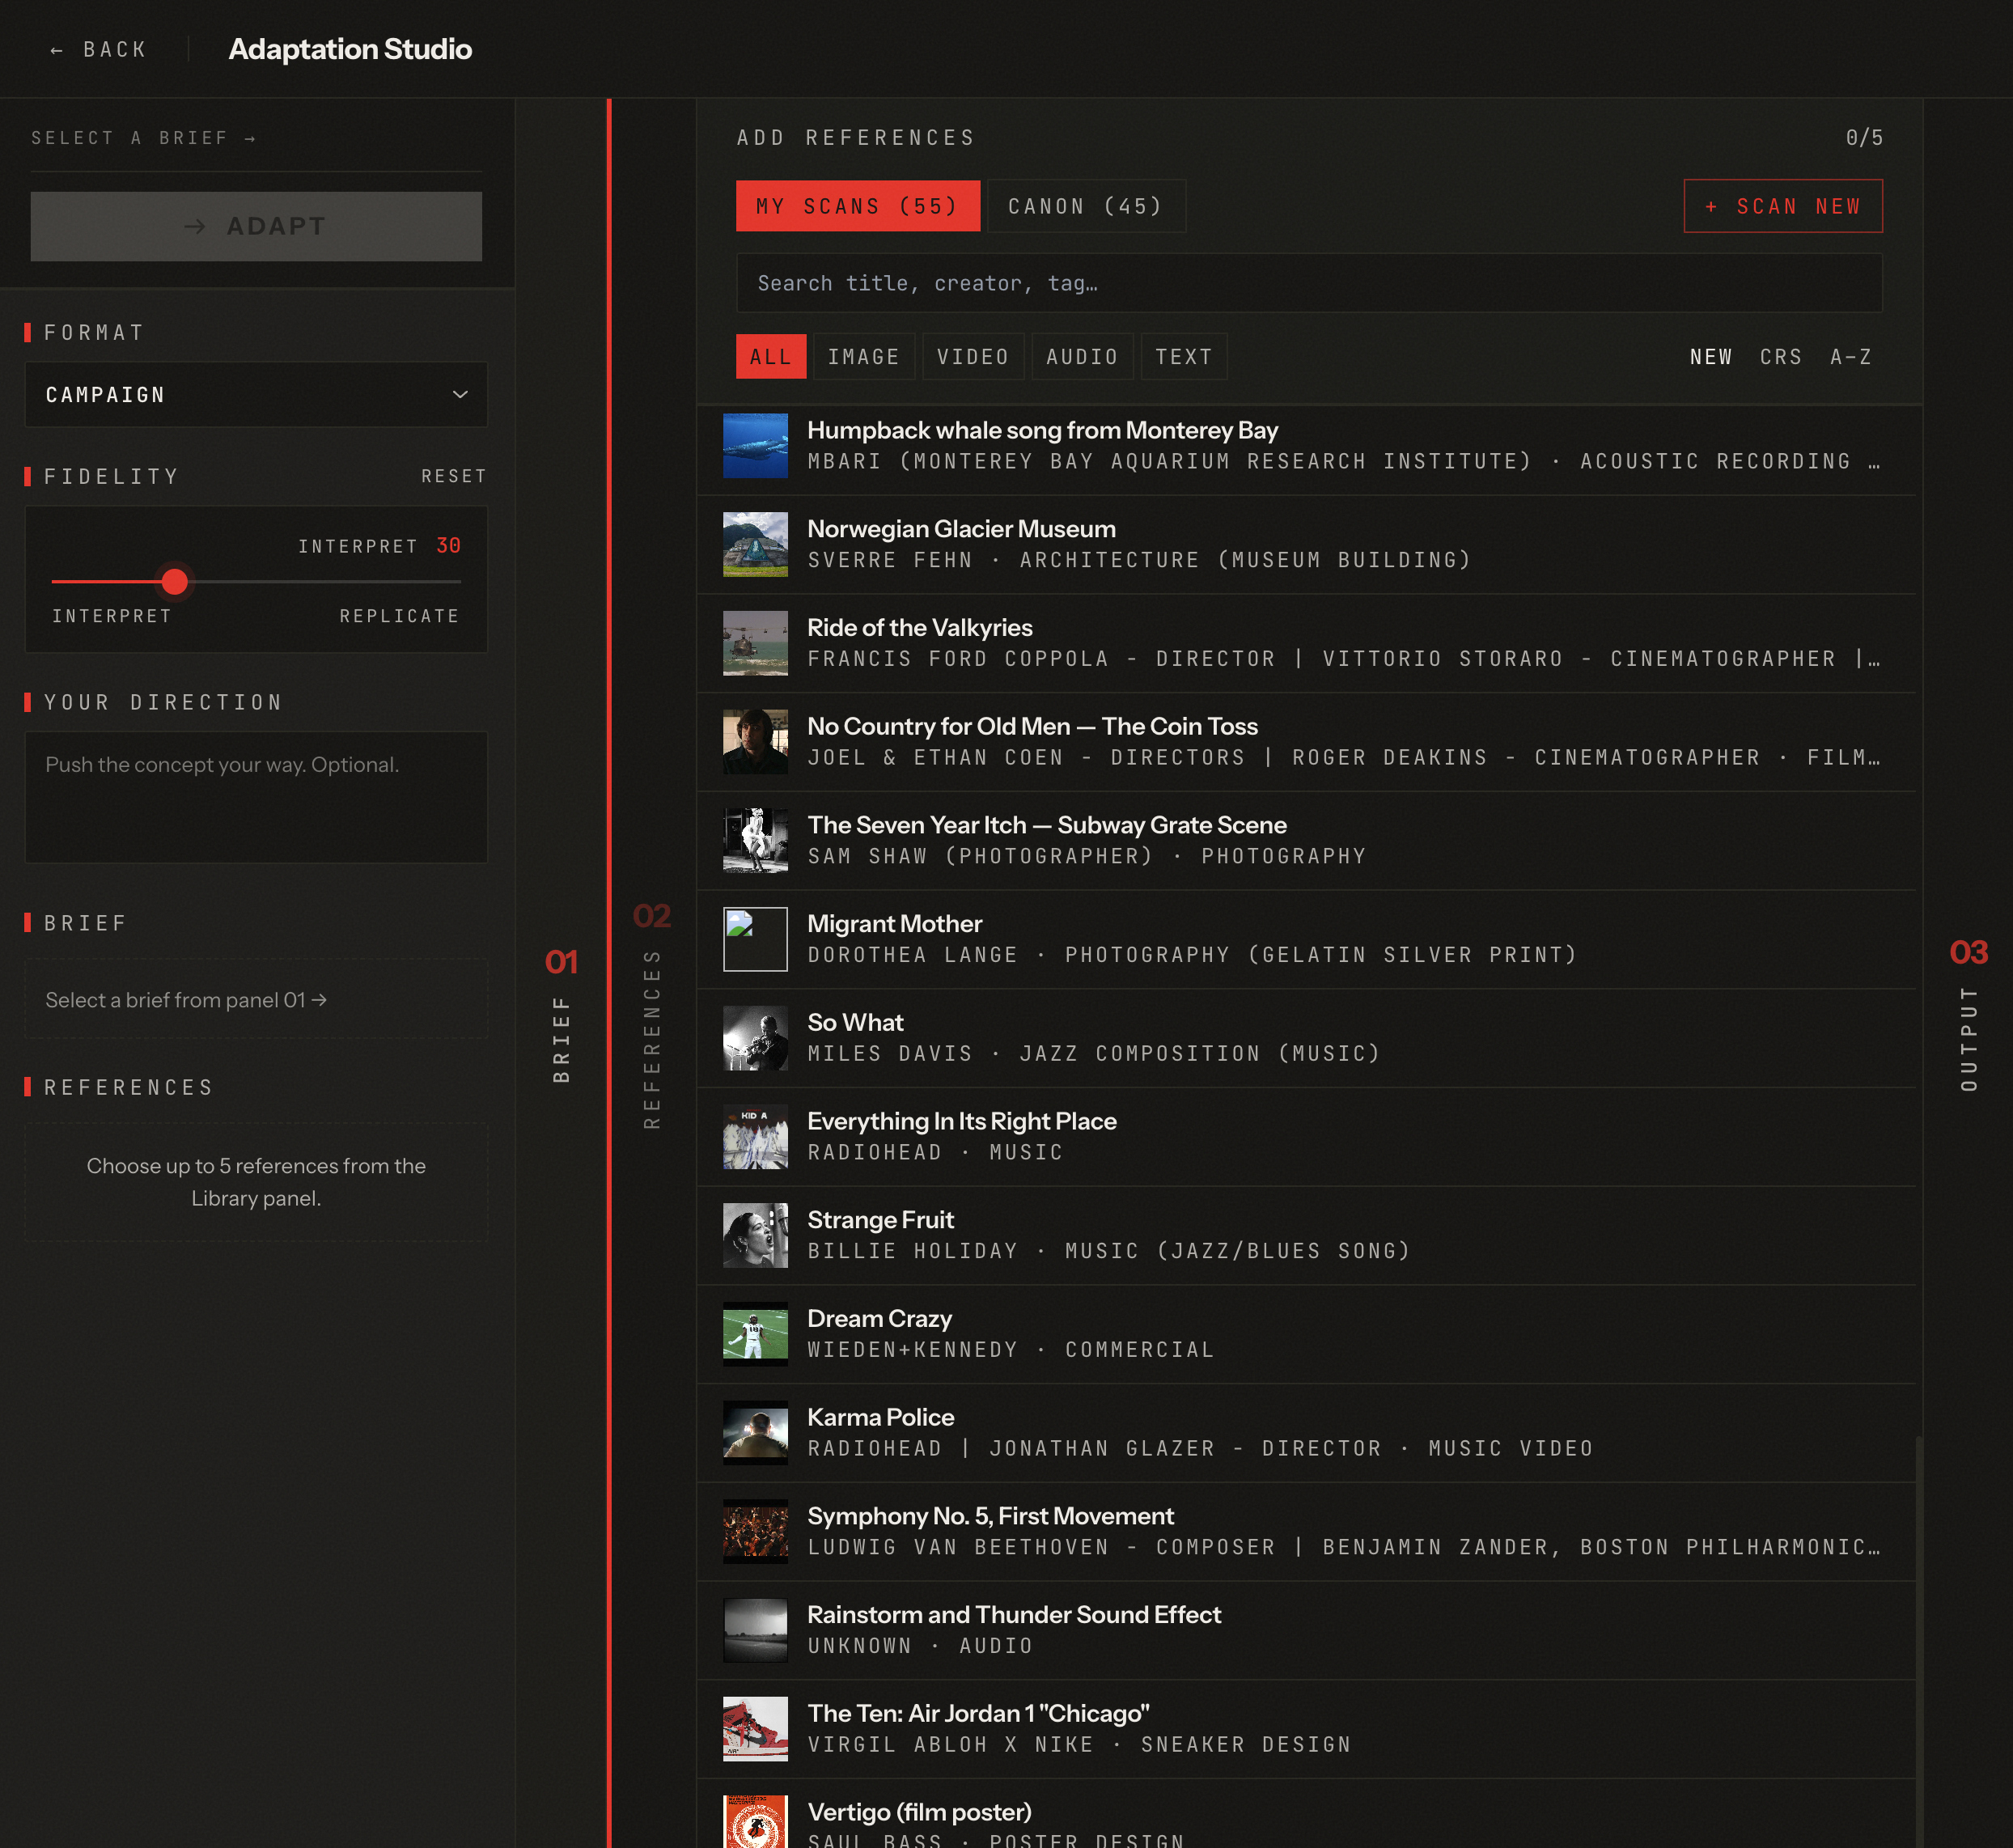Select the No Country for Old Men thumbnail
Image resolution: width=2013 pixels, height=1848 pixels.
click(755, 742)
